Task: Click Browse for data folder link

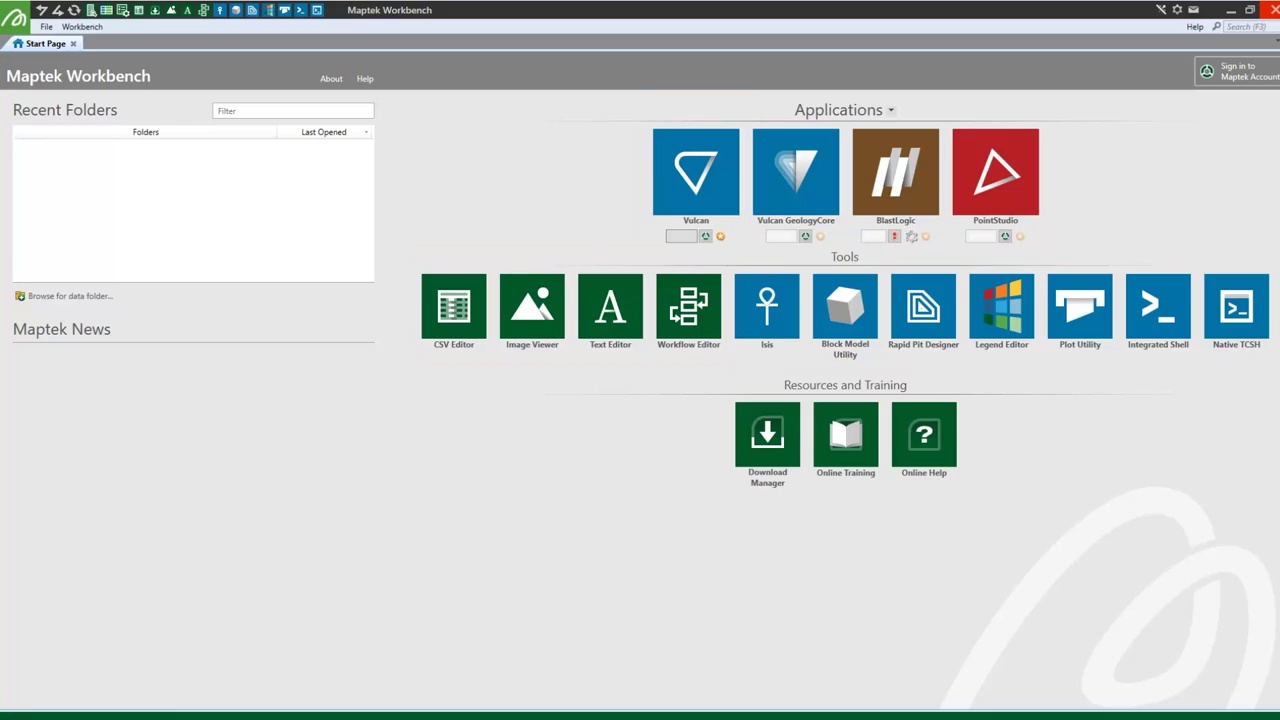Action: [64, 296]
